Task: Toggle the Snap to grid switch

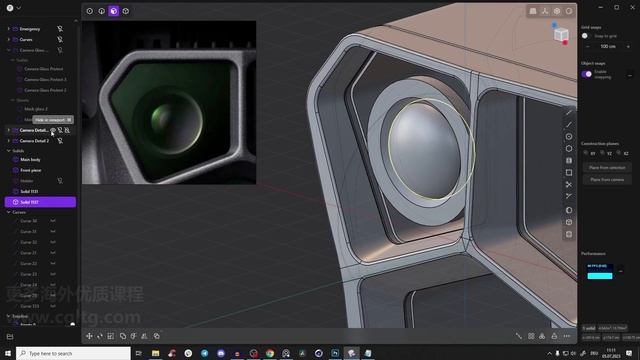Action: coord(586,36)
